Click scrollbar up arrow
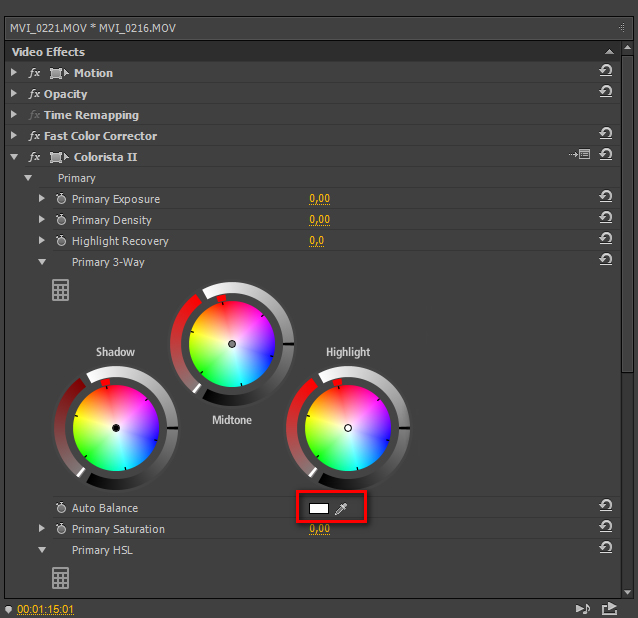The width and height of the screenshot is (638, 618). point(627,48)
